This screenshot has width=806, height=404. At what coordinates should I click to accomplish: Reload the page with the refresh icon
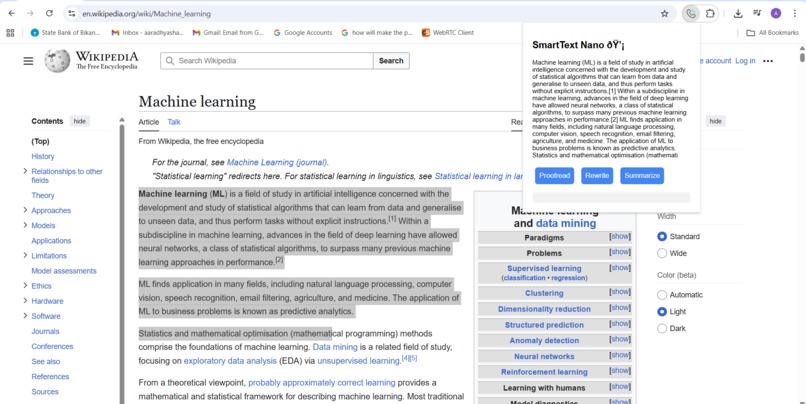coord(49,14)
